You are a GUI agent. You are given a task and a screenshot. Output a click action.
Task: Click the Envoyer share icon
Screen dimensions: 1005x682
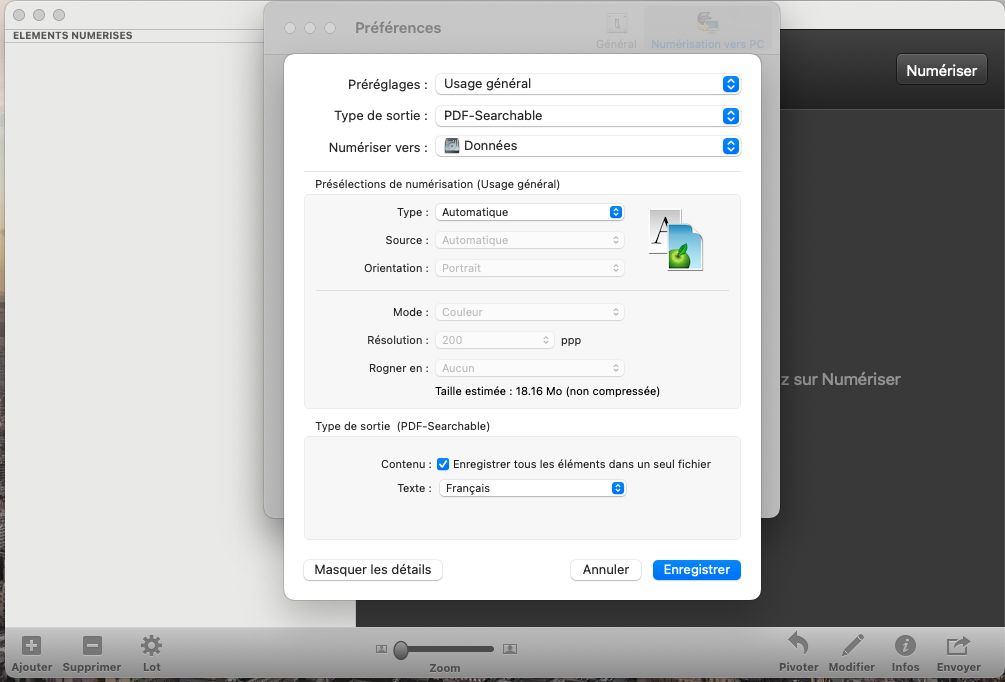coord(957,646)
